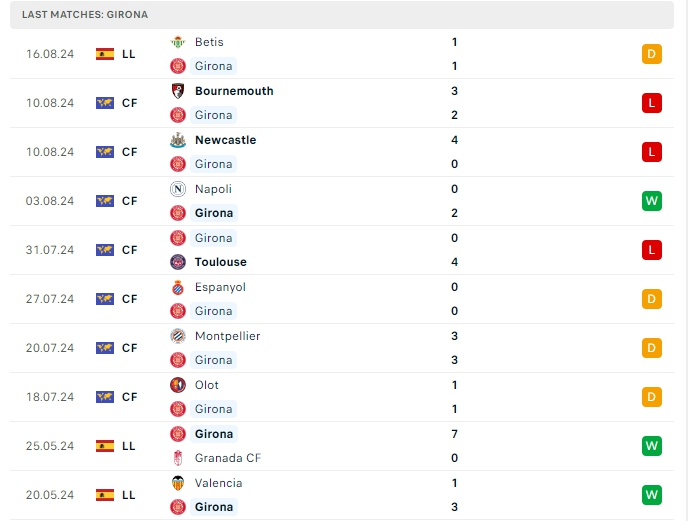Click the Espanyol club crest icon
Viewport: 688px width, 521px height.
point(178,287)
